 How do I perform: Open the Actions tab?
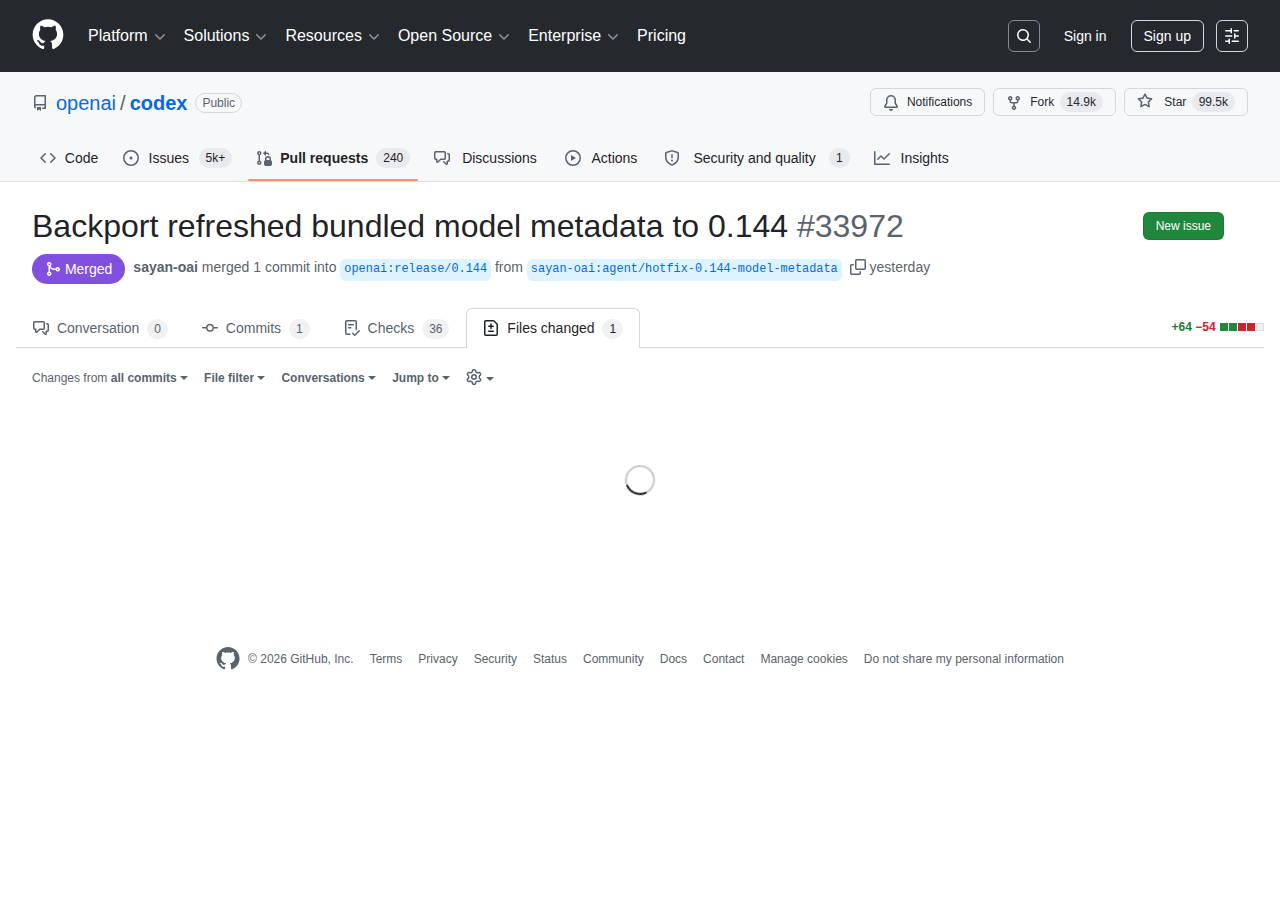pyautogui.click(x=601, y=158)
